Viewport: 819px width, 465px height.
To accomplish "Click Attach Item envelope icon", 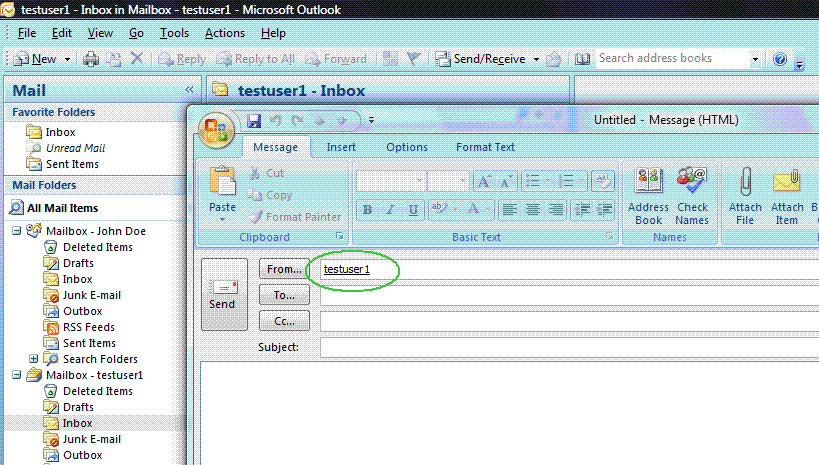I will click(787, 196).
